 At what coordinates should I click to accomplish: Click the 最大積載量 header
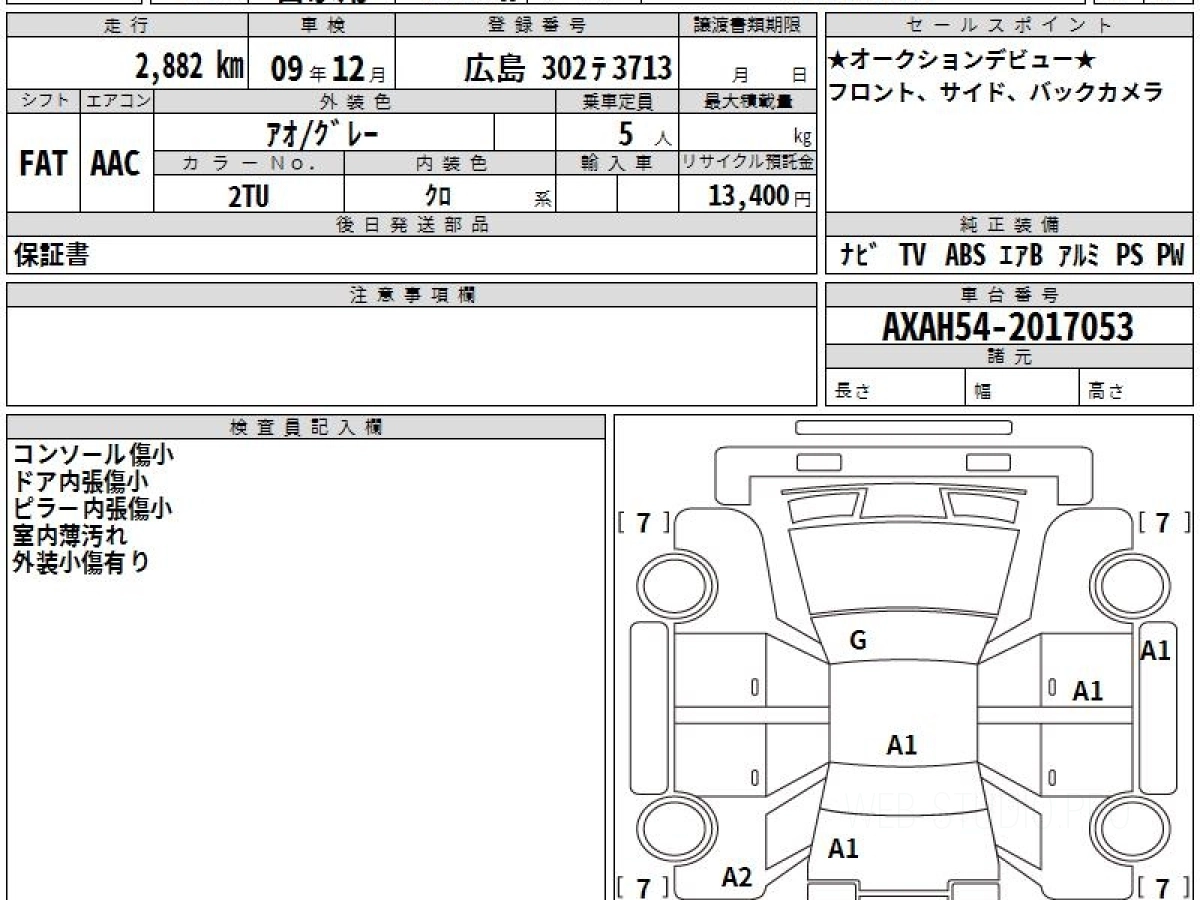pos(748,101)
